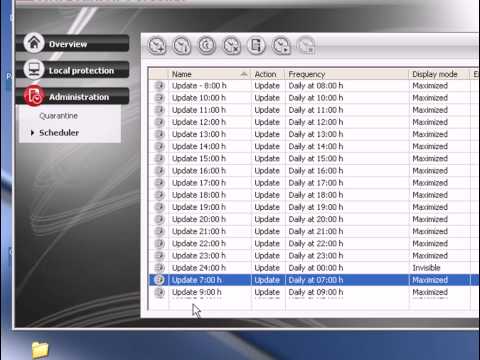Click the Maximized cell in the Update 15:00 h row
Viewport: 480px width, 360px height.
coord(430,159)
